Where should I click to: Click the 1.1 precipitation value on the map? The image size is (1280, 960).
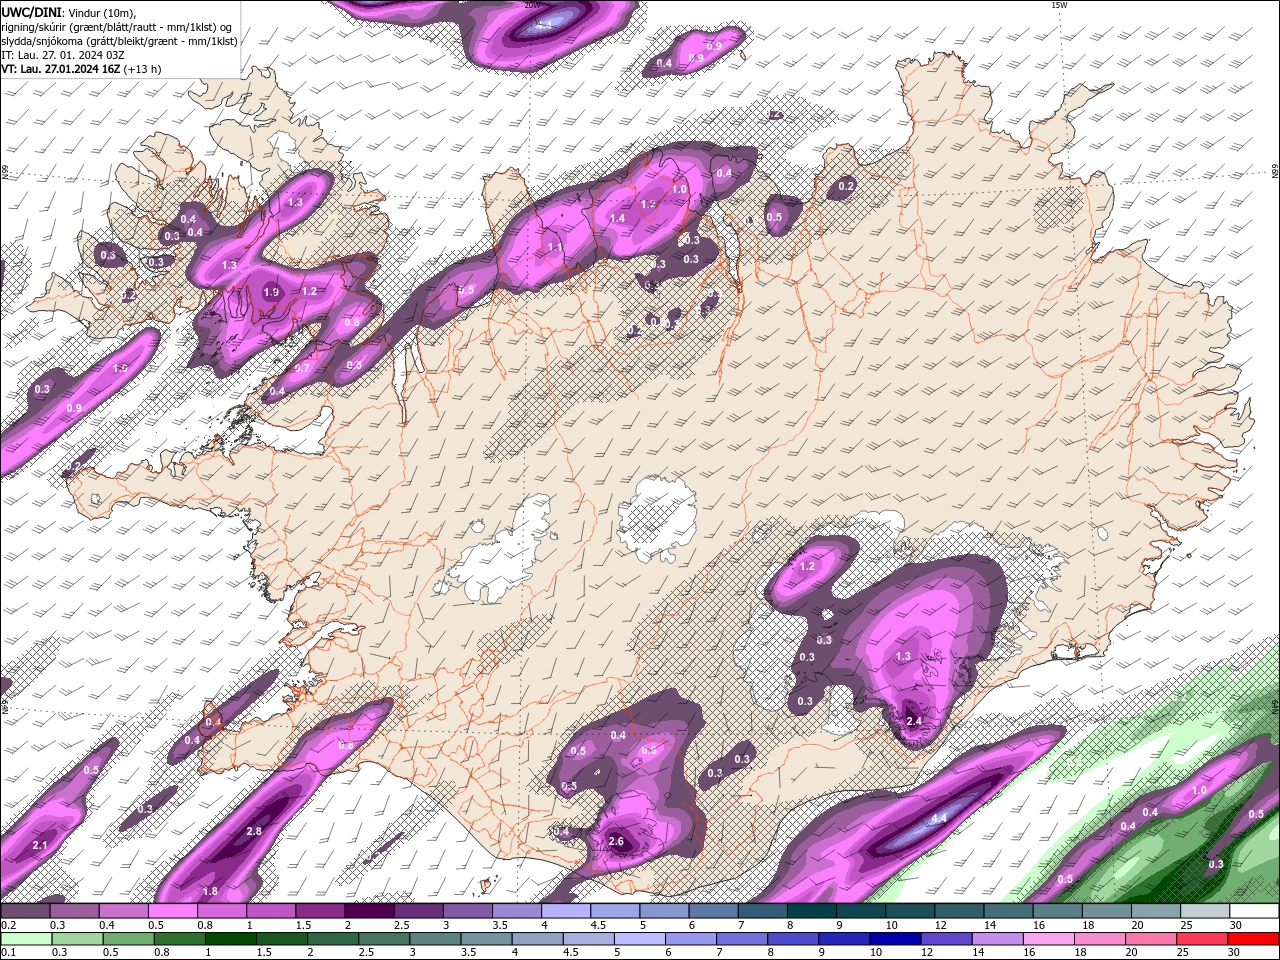(x=554, y=246)
